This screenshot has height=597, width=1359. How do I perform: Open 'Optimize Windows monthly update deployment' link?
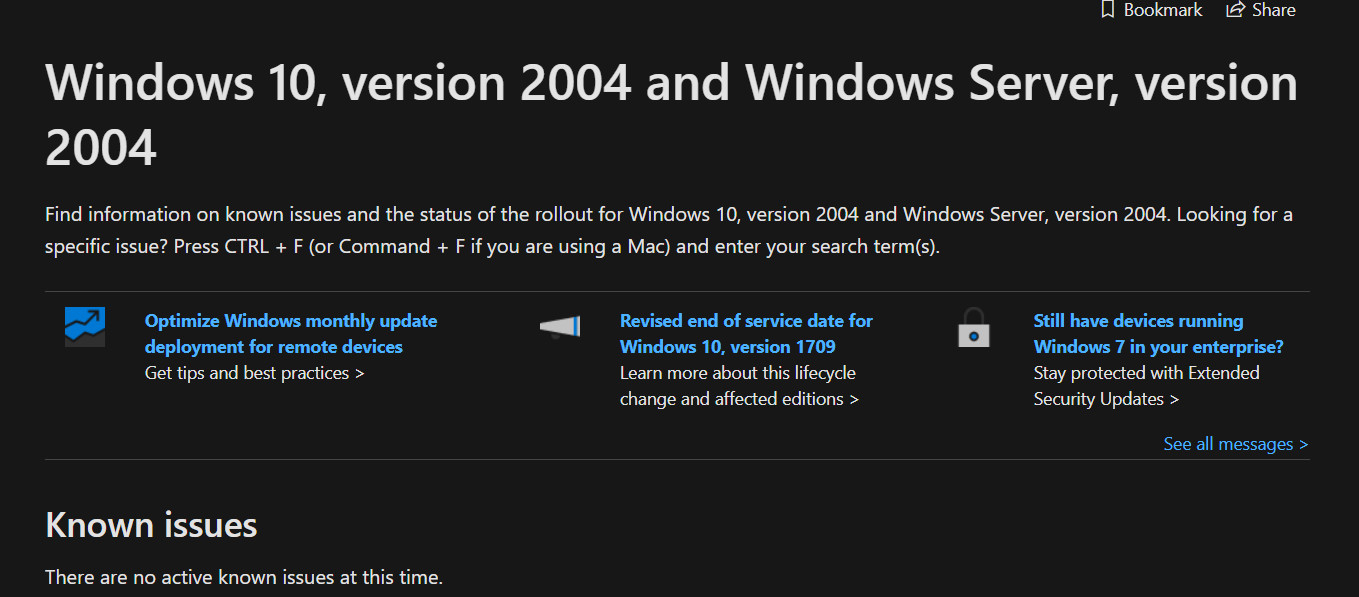click(x=290, y=333)
